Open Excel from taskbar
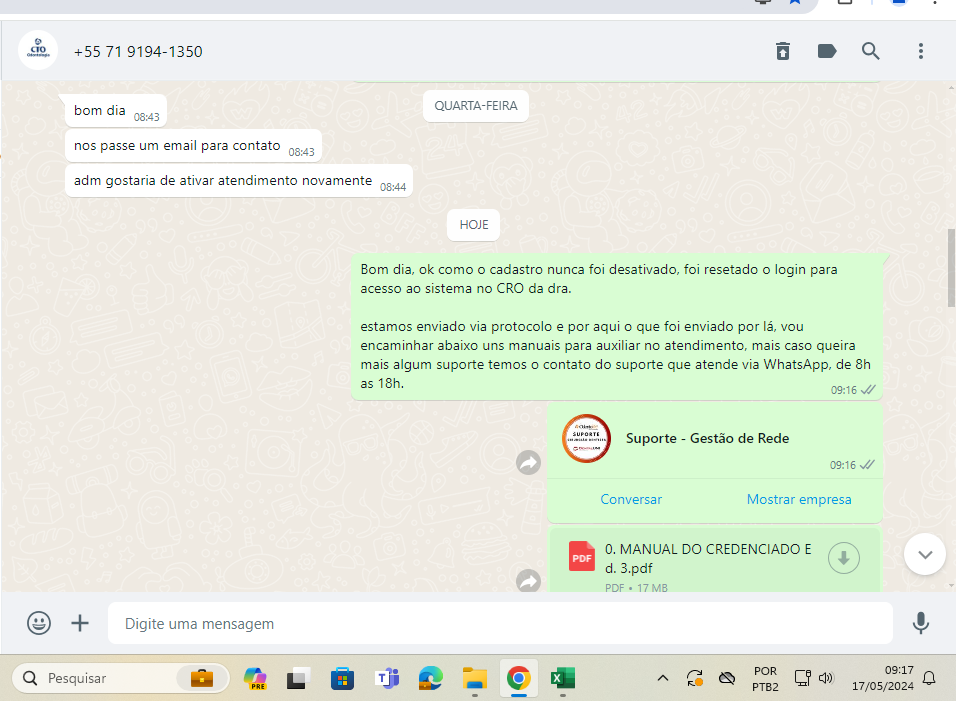 (x=563, y=678)
